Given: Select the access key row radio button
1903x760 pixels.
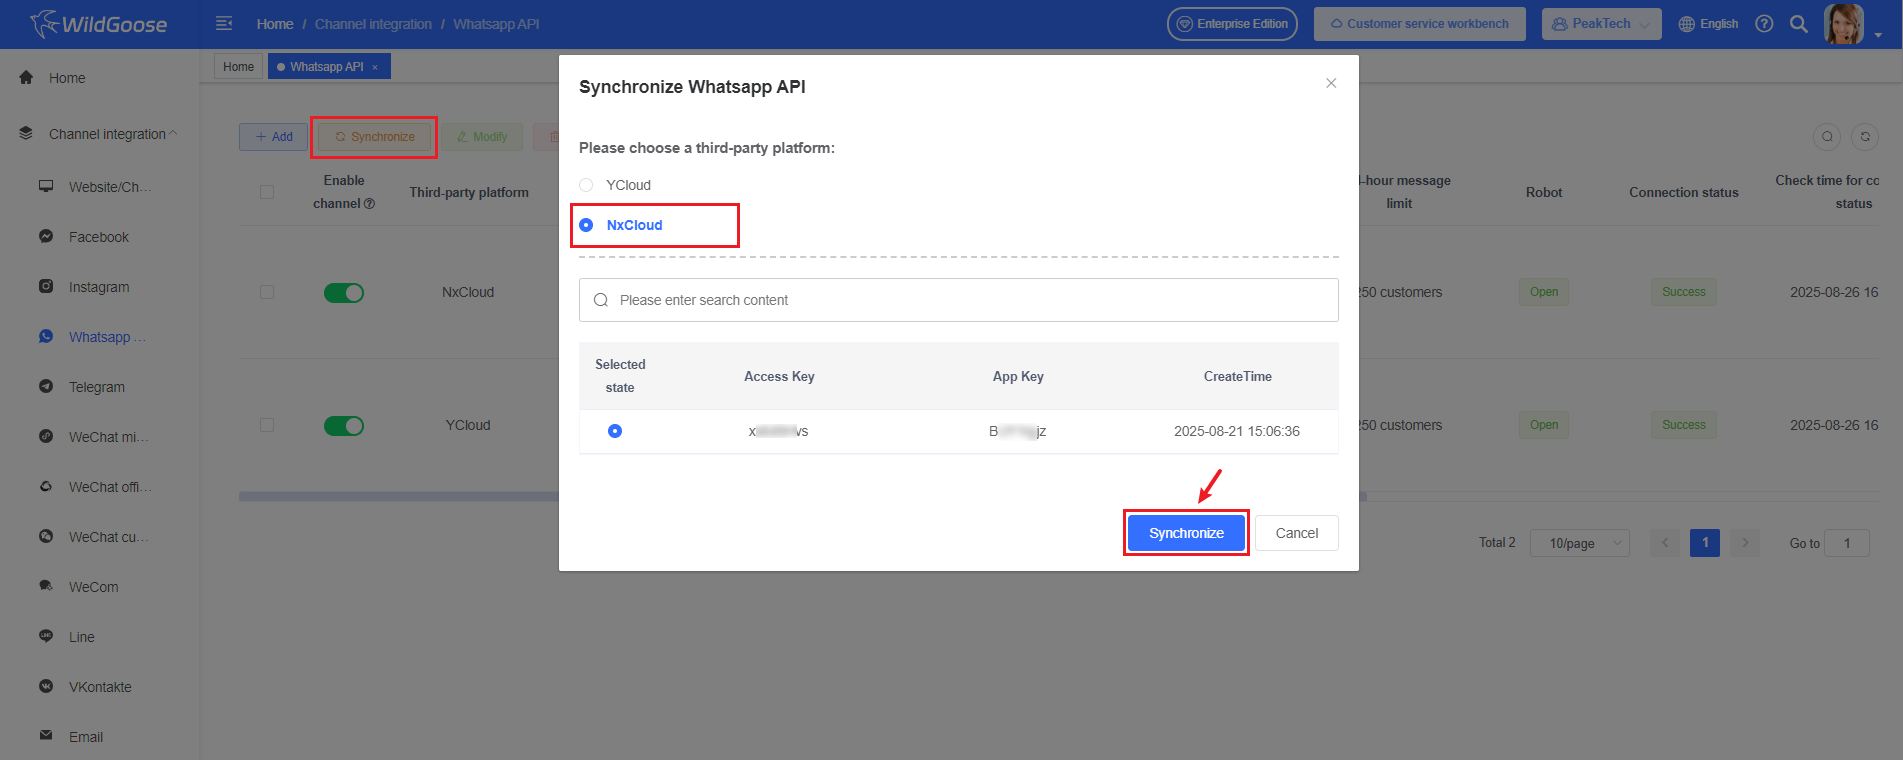Looking at the screenshot, I should click(x=615, y=431).
